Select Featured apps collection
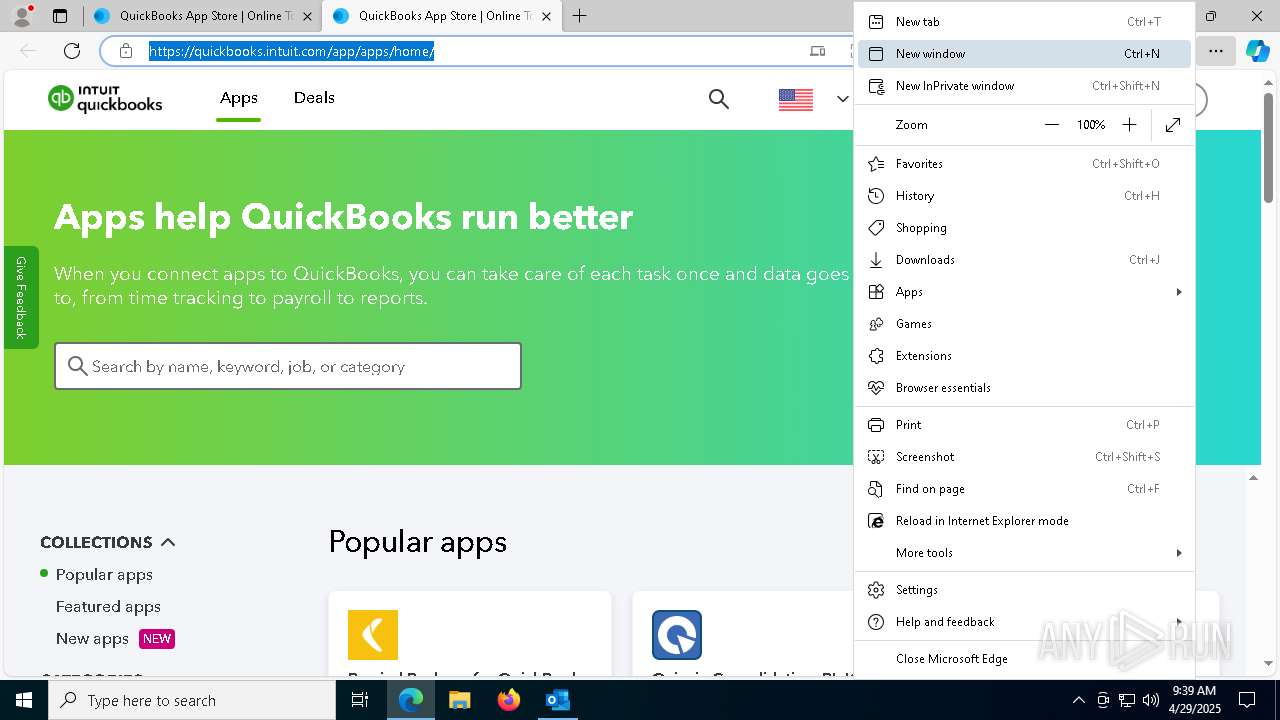Viewport: 1280px width, 720px height. pos(108,607)
